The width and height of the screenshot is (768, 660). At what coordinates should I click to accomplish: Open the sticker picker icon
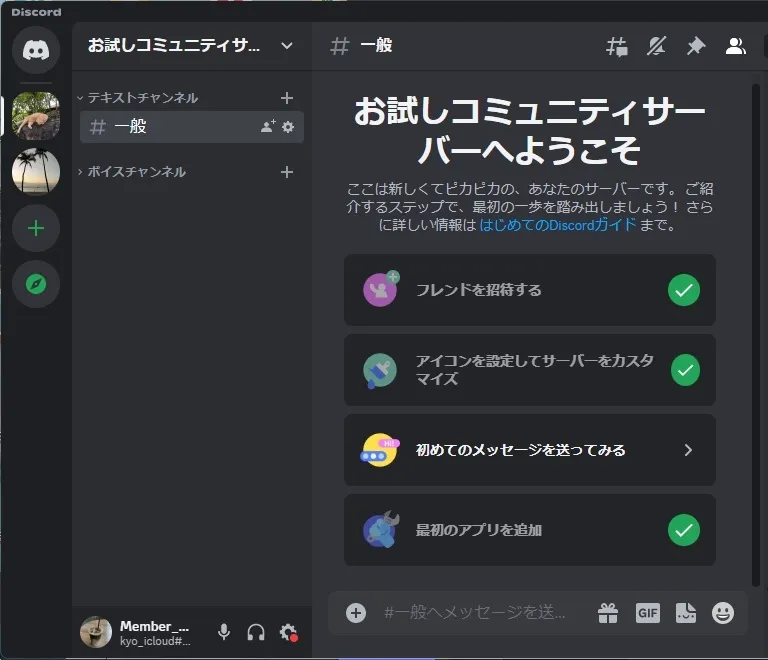686,613
